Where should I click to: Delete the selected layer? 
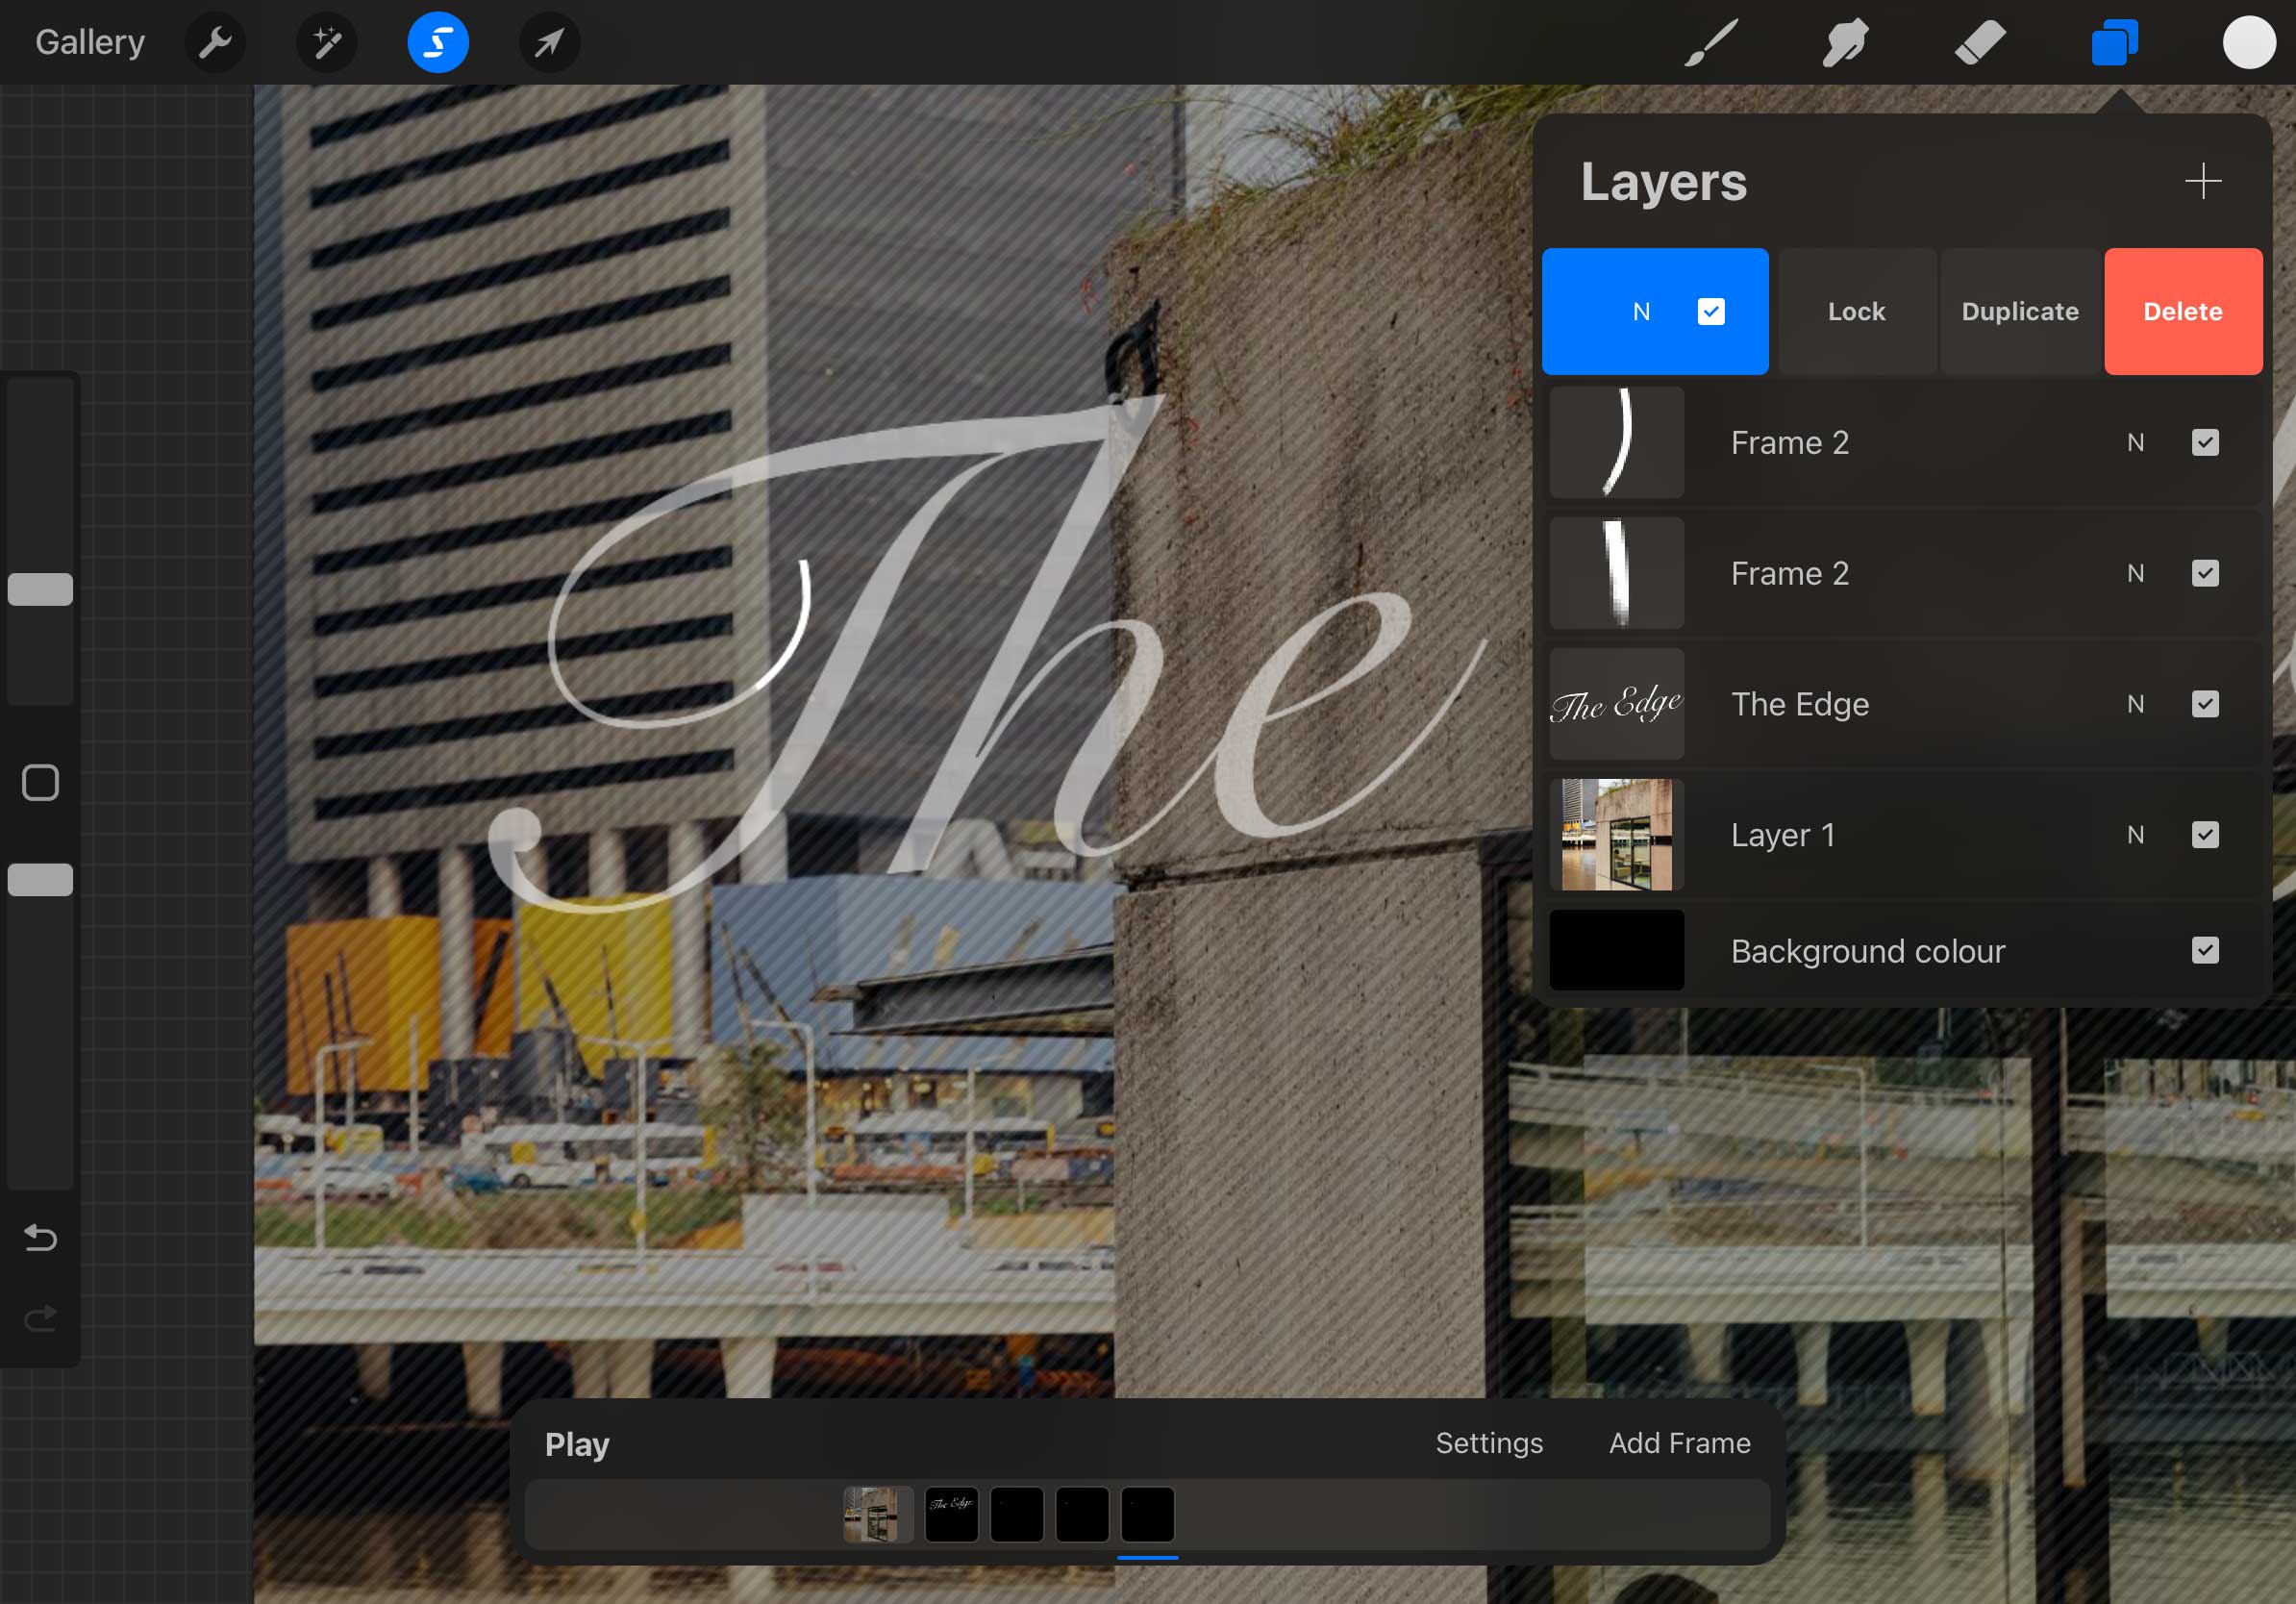(x=2182, y=312)
